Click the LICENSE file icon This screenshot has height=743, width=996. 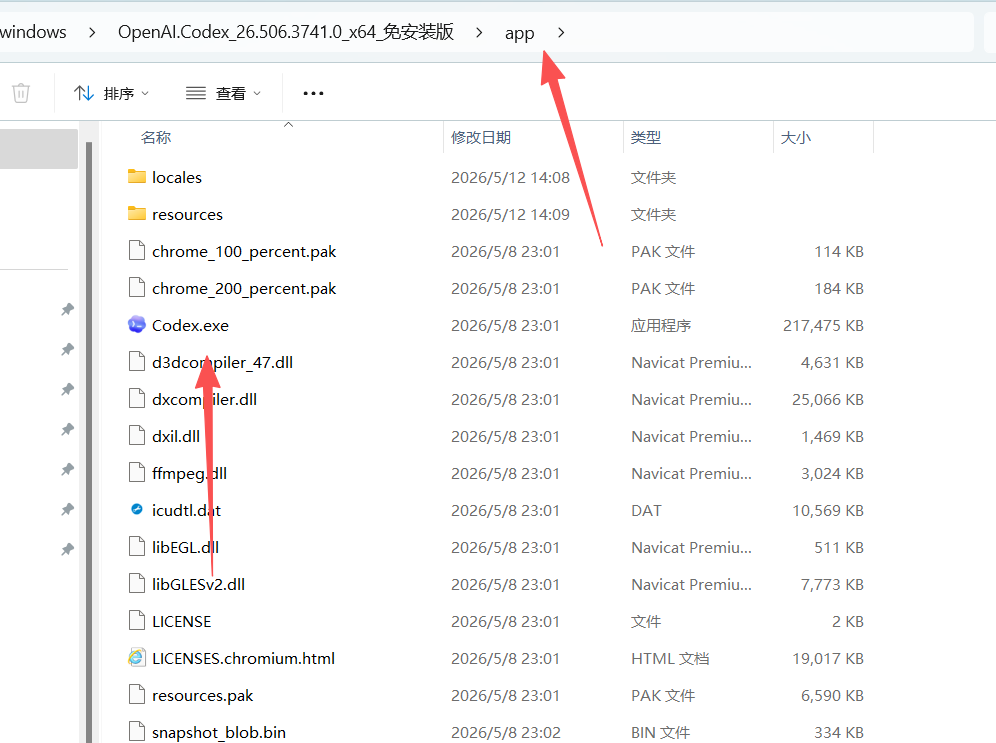pyautogui.click(x=137, y=620)
